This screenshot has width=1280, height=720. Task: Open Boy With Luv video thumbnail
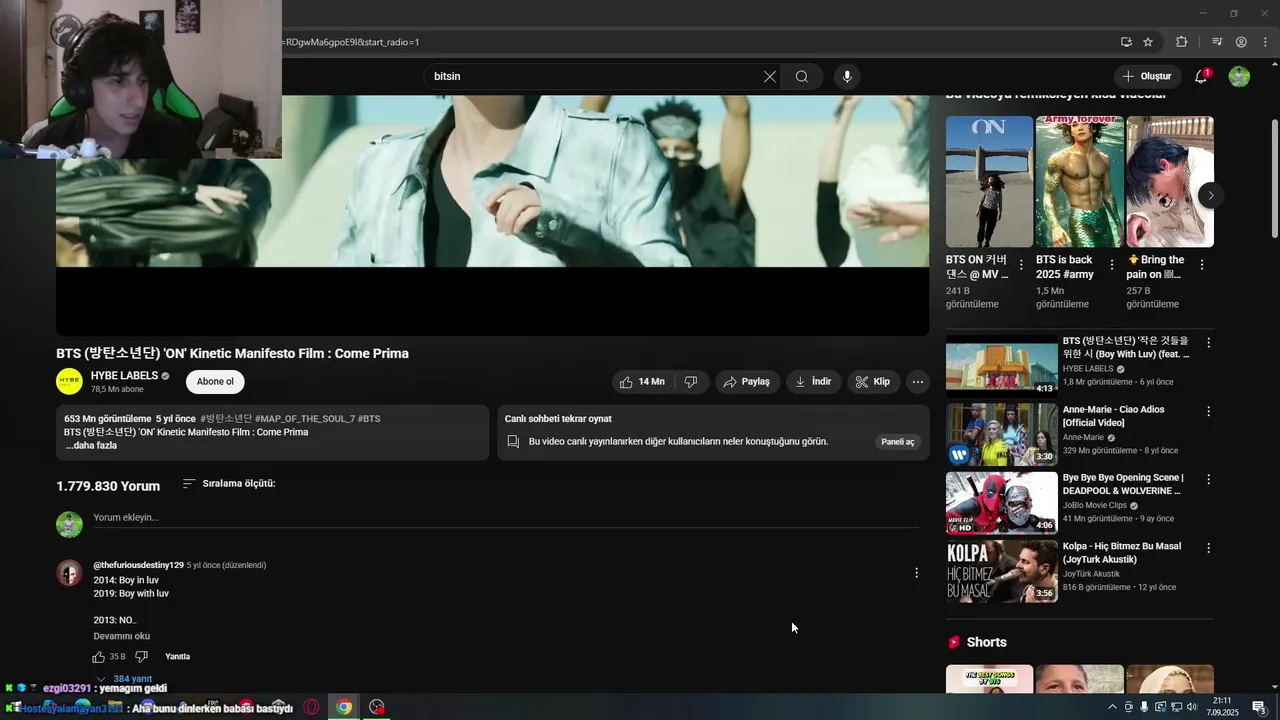1001,366
